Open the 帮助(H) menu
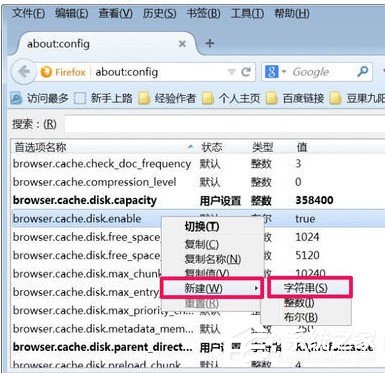Image resolution: width=385 pixels, height=373 pixels. [x=291, y=13]
